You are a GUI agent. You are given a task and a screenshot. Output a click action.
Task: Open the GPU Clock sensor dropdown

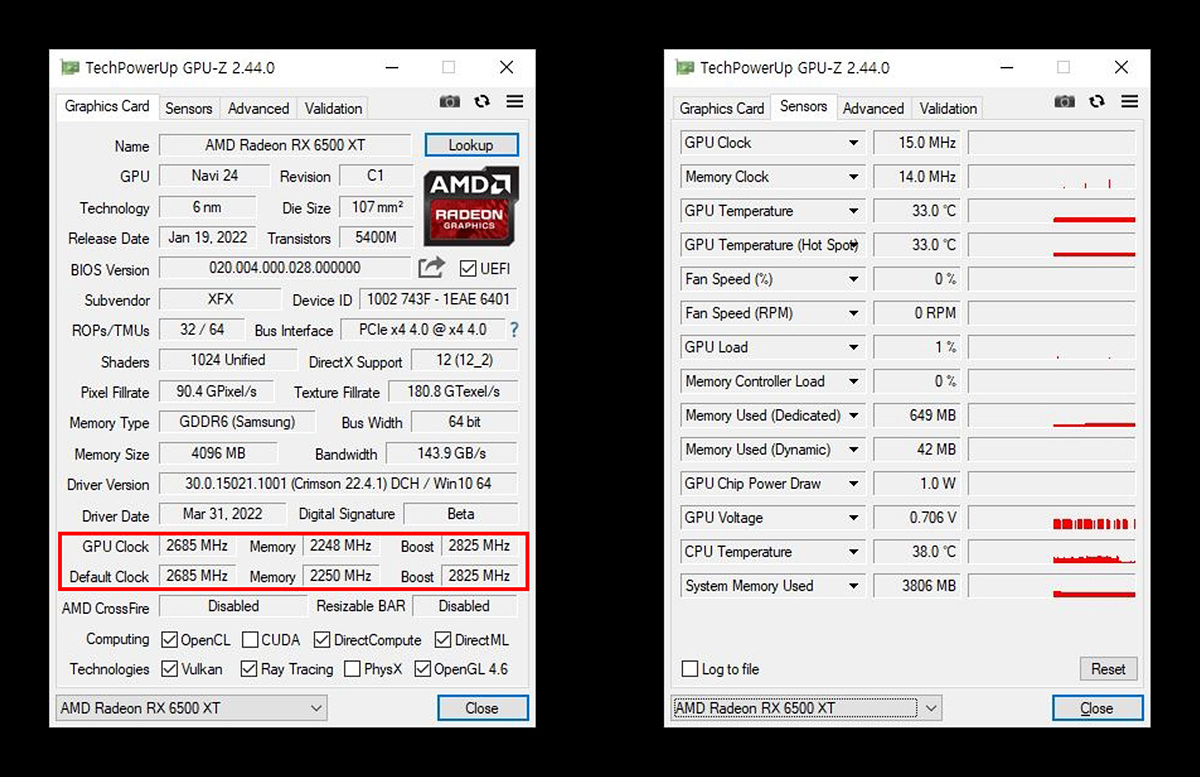point(853,143)
